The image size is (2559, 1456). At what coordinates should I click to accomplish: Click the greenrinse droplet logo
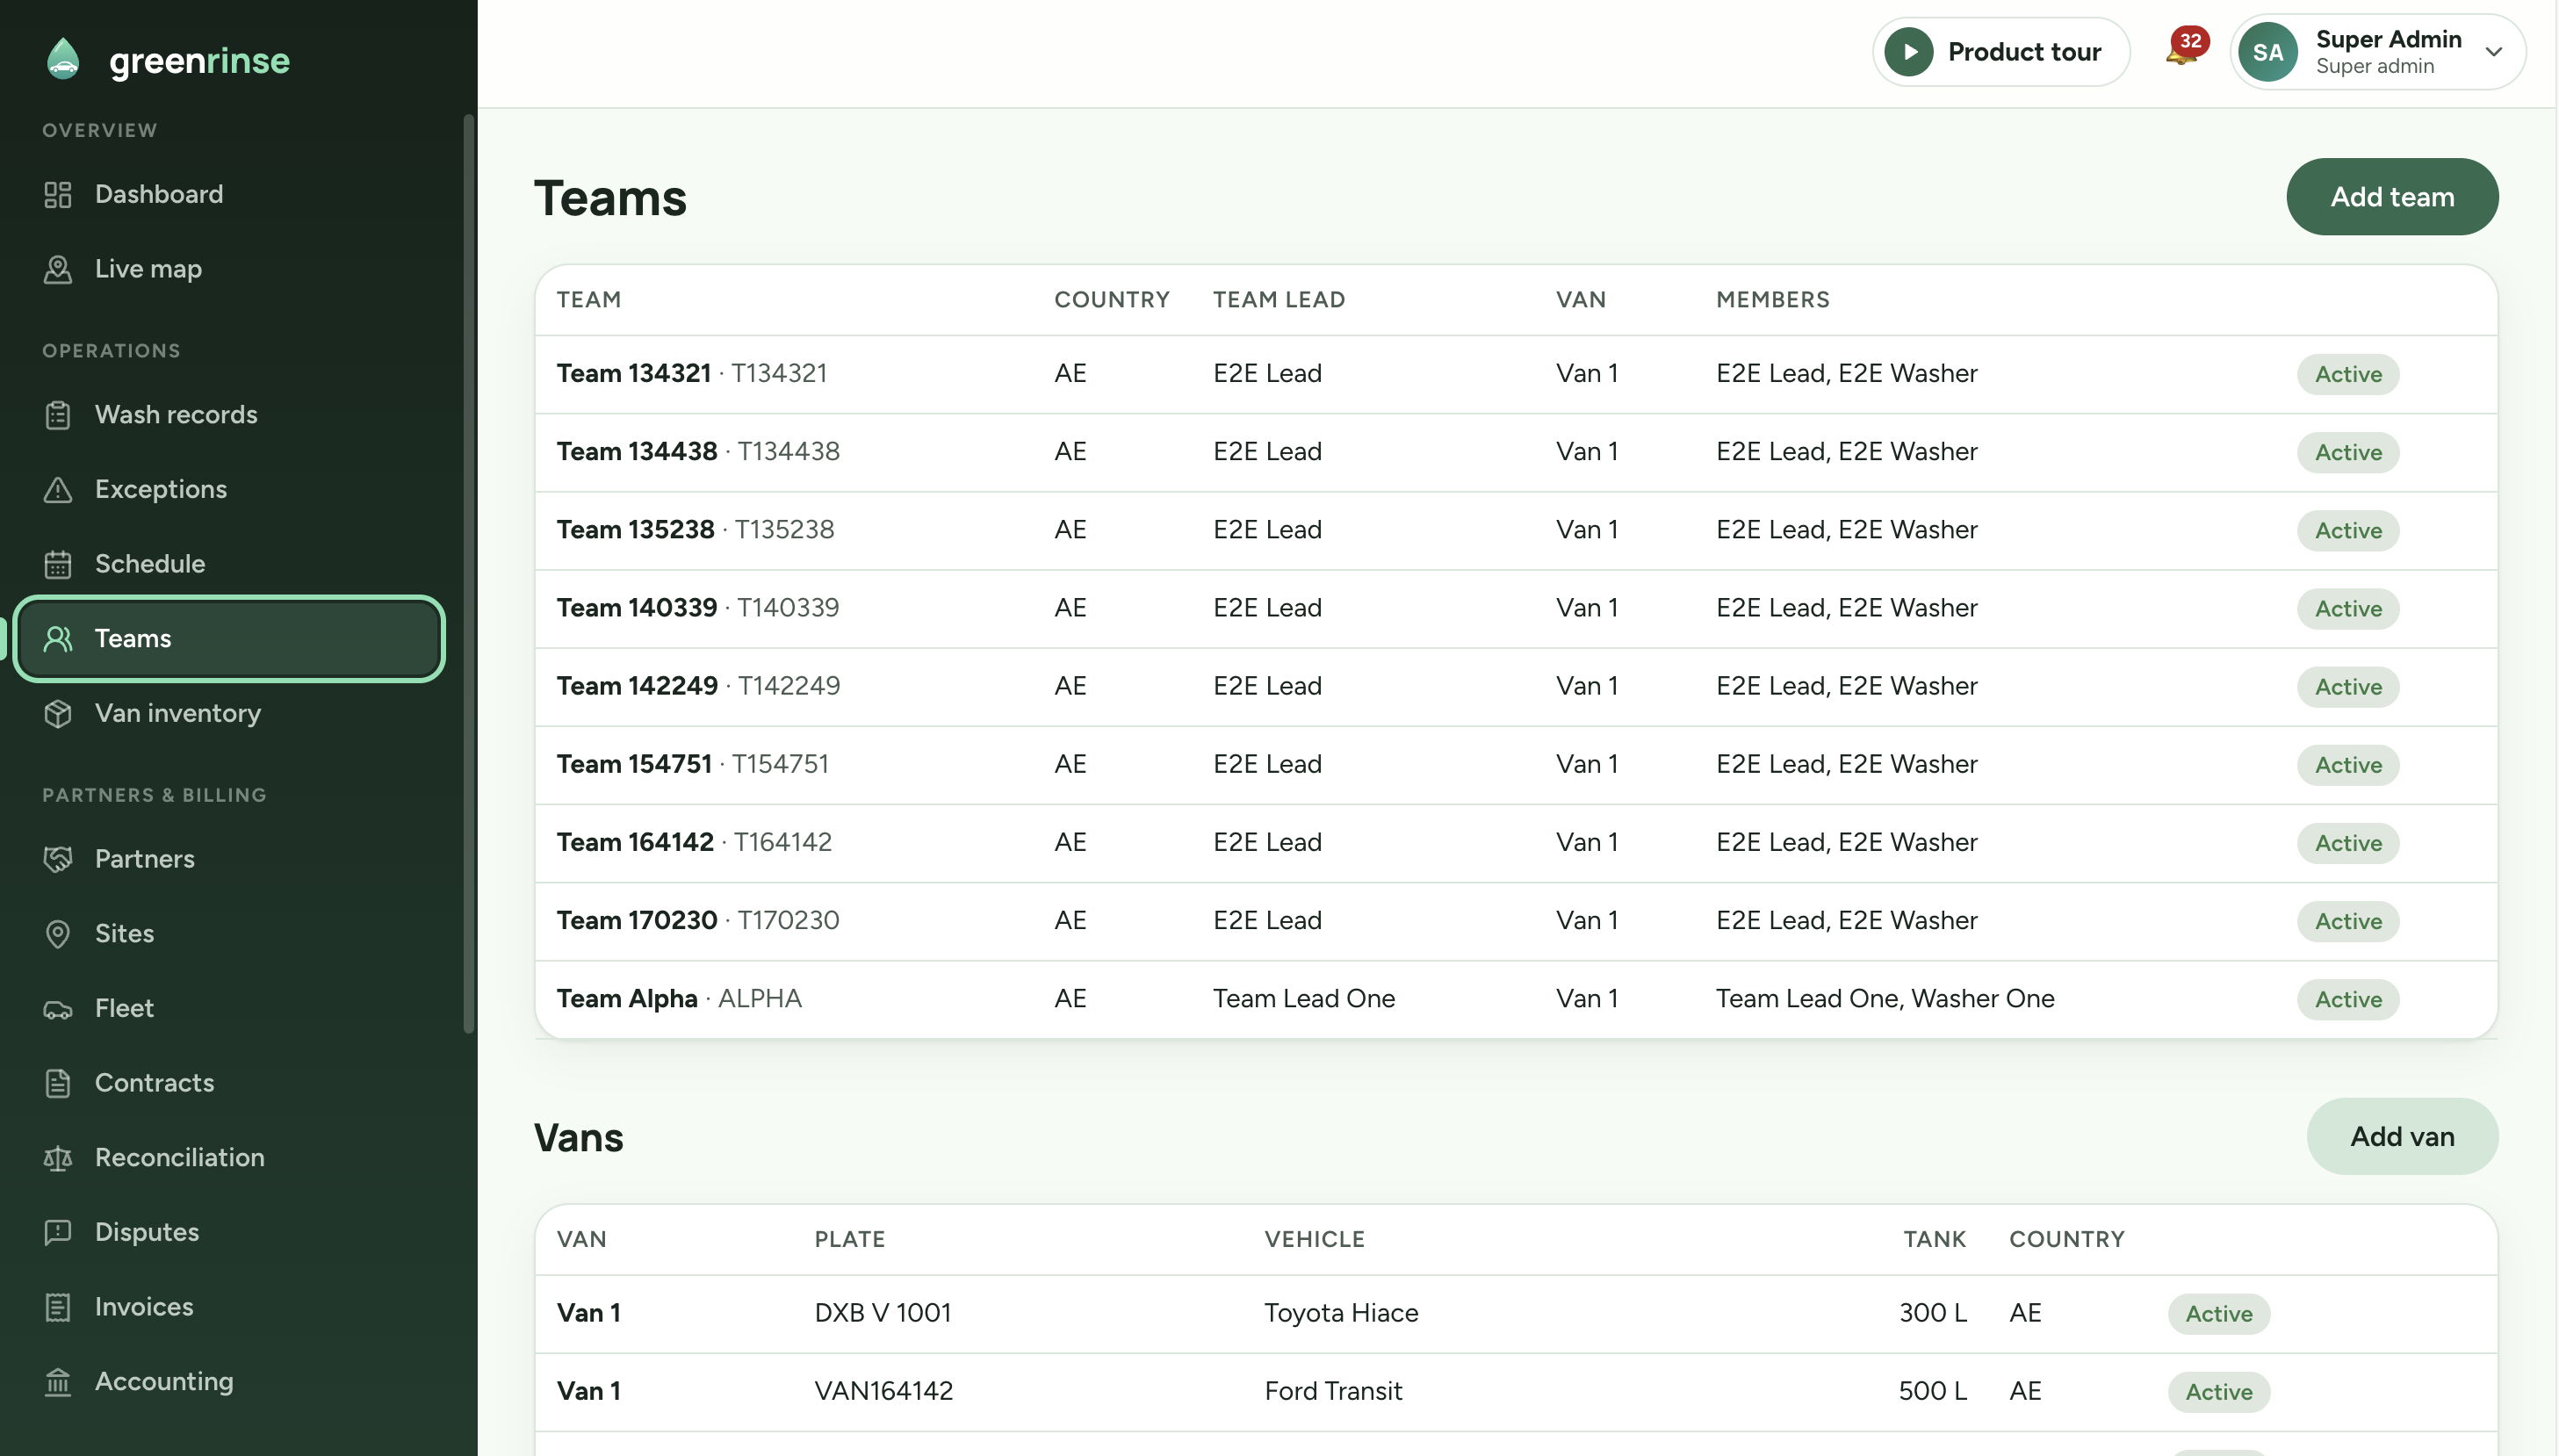[x=64, y=59]
